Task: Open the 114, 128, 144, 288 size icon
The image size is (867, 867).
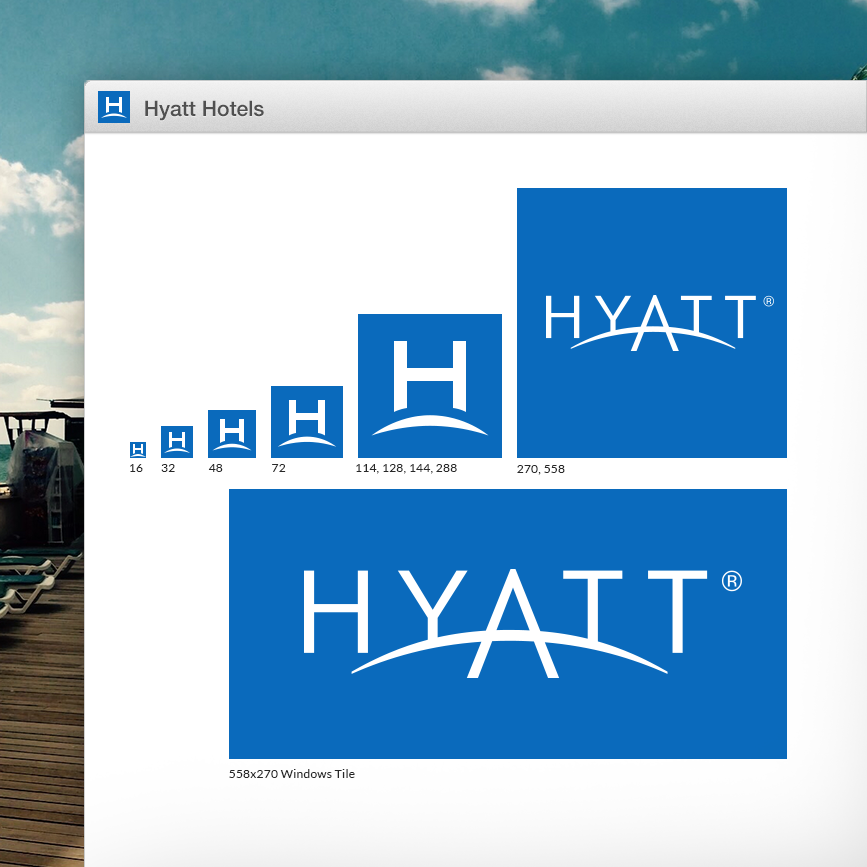Action: (x=429, y=385)
